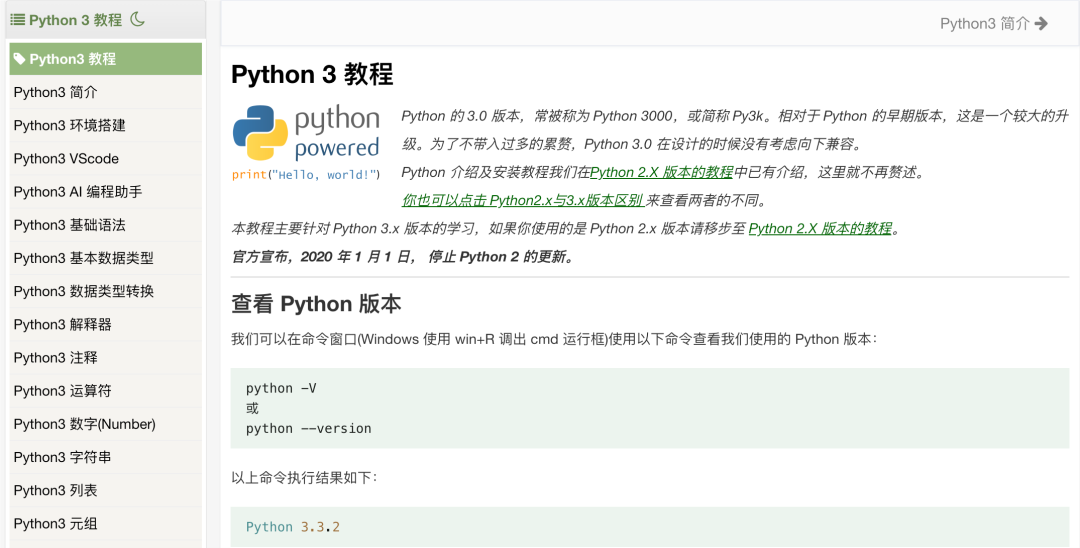Click the 官方宣布 Python 2 停止更新 sentence

click(404, 257)
